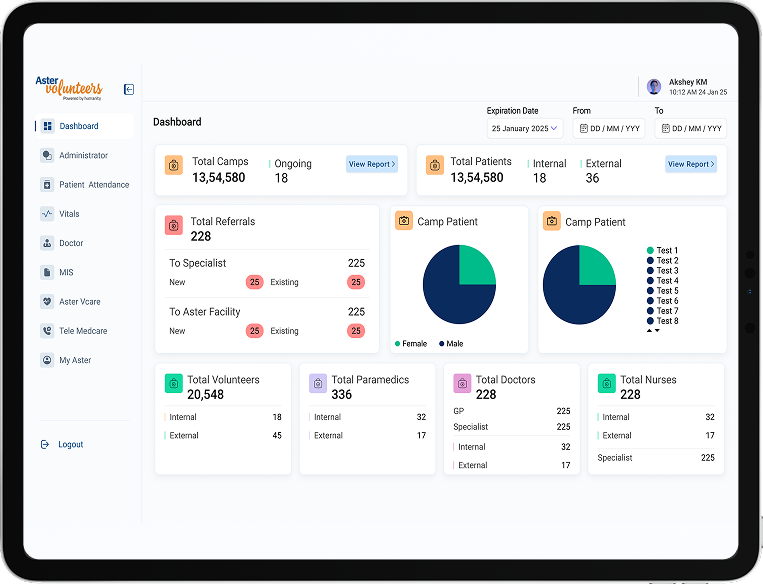Click the Total Paramedics purple icon
Image resolution: width=763 pixels, height=584 pixels.
tap(318, 384)
